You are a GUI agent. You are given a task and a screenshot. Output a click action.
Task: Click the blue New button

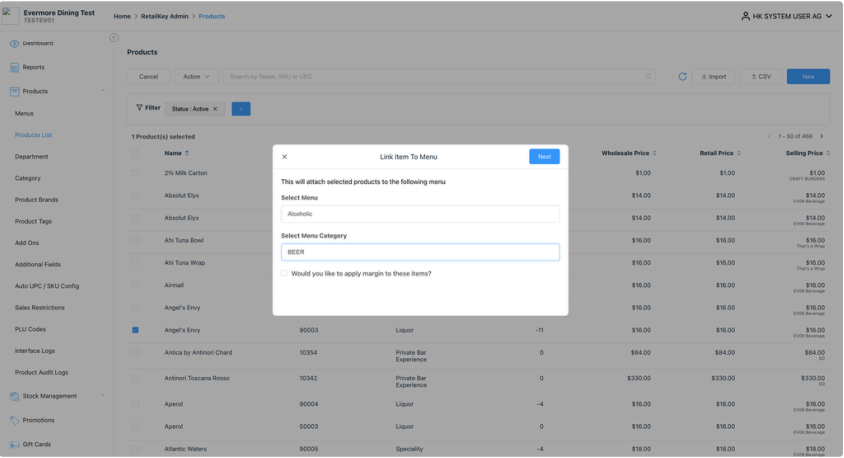pyautogui.click(x=808, y=77)
